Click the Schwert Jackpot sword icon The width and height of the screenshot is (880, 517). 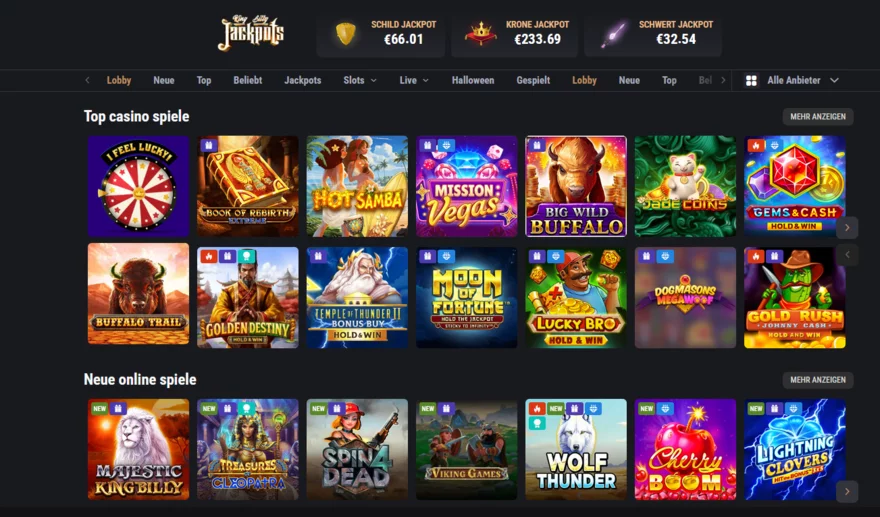pos(615,34)
